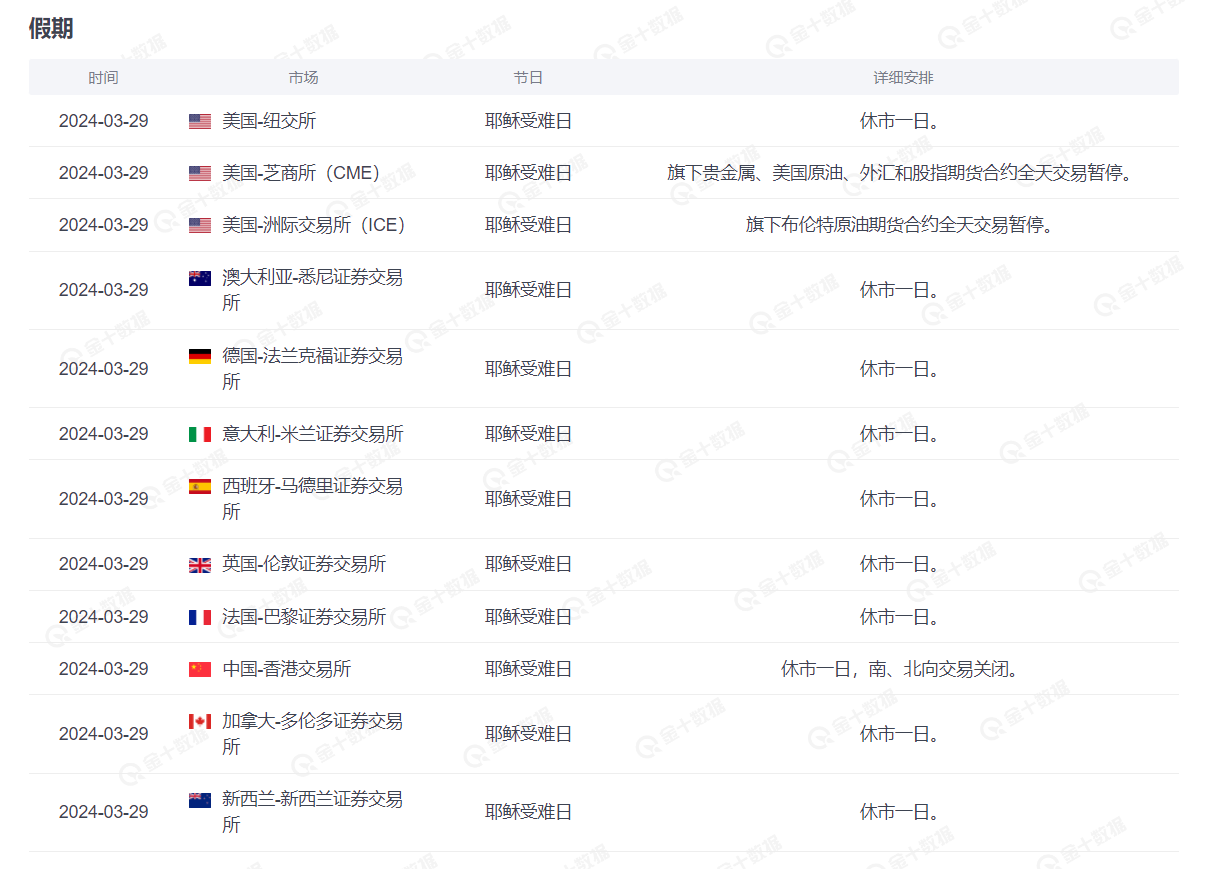Click the New Zealand flag in last row
The width and height of the screenshot is (1207, 869).
click(x=200, y=801)
